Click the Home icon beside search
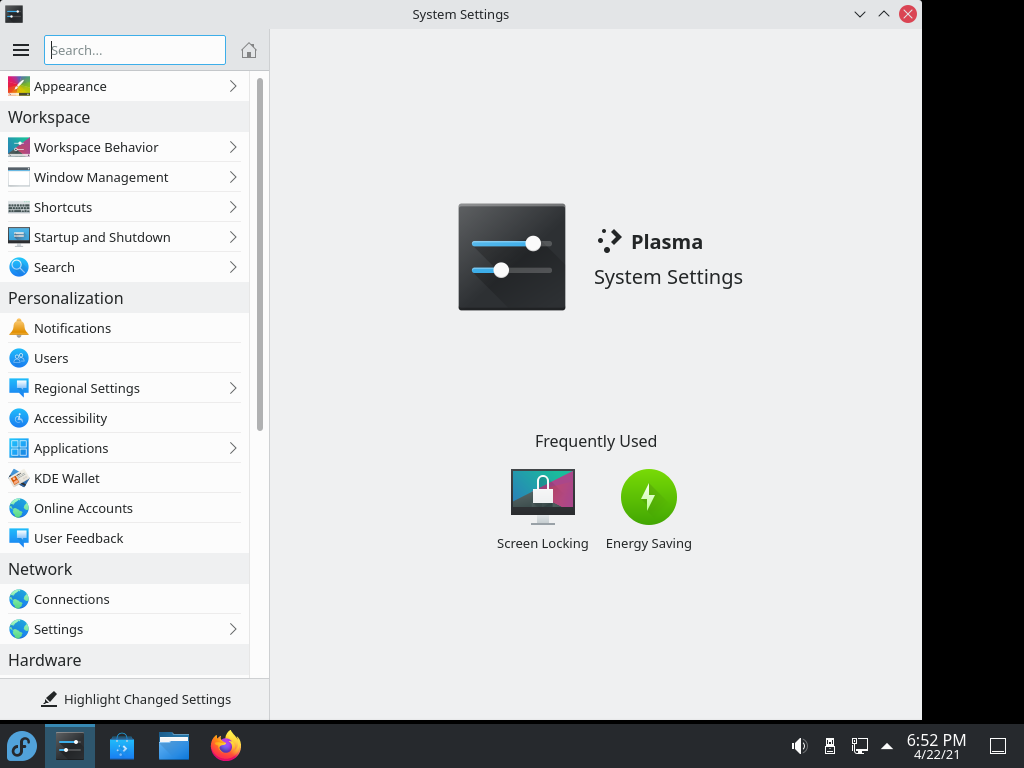Screen dimensions: 1024x768 pyautogui.click(x=248, y=50)
